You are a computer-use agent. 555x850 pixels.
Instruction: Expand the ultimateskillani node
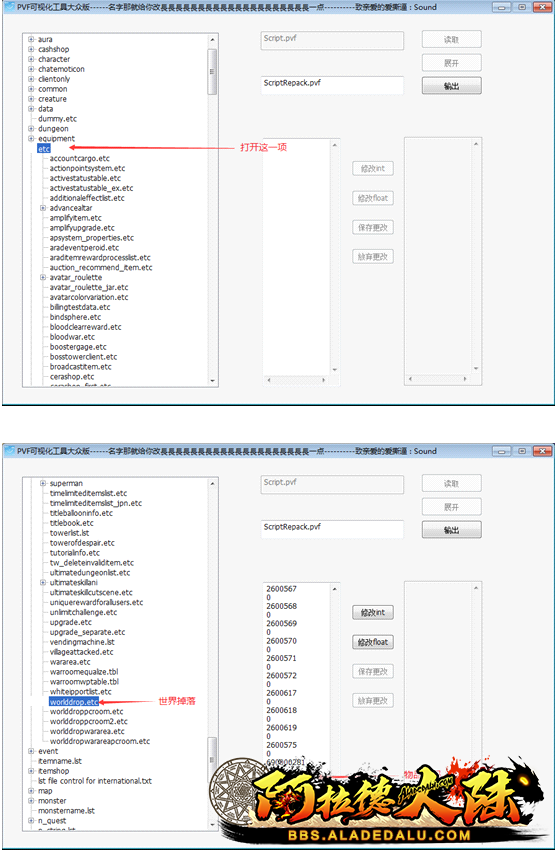click(43, 582)
